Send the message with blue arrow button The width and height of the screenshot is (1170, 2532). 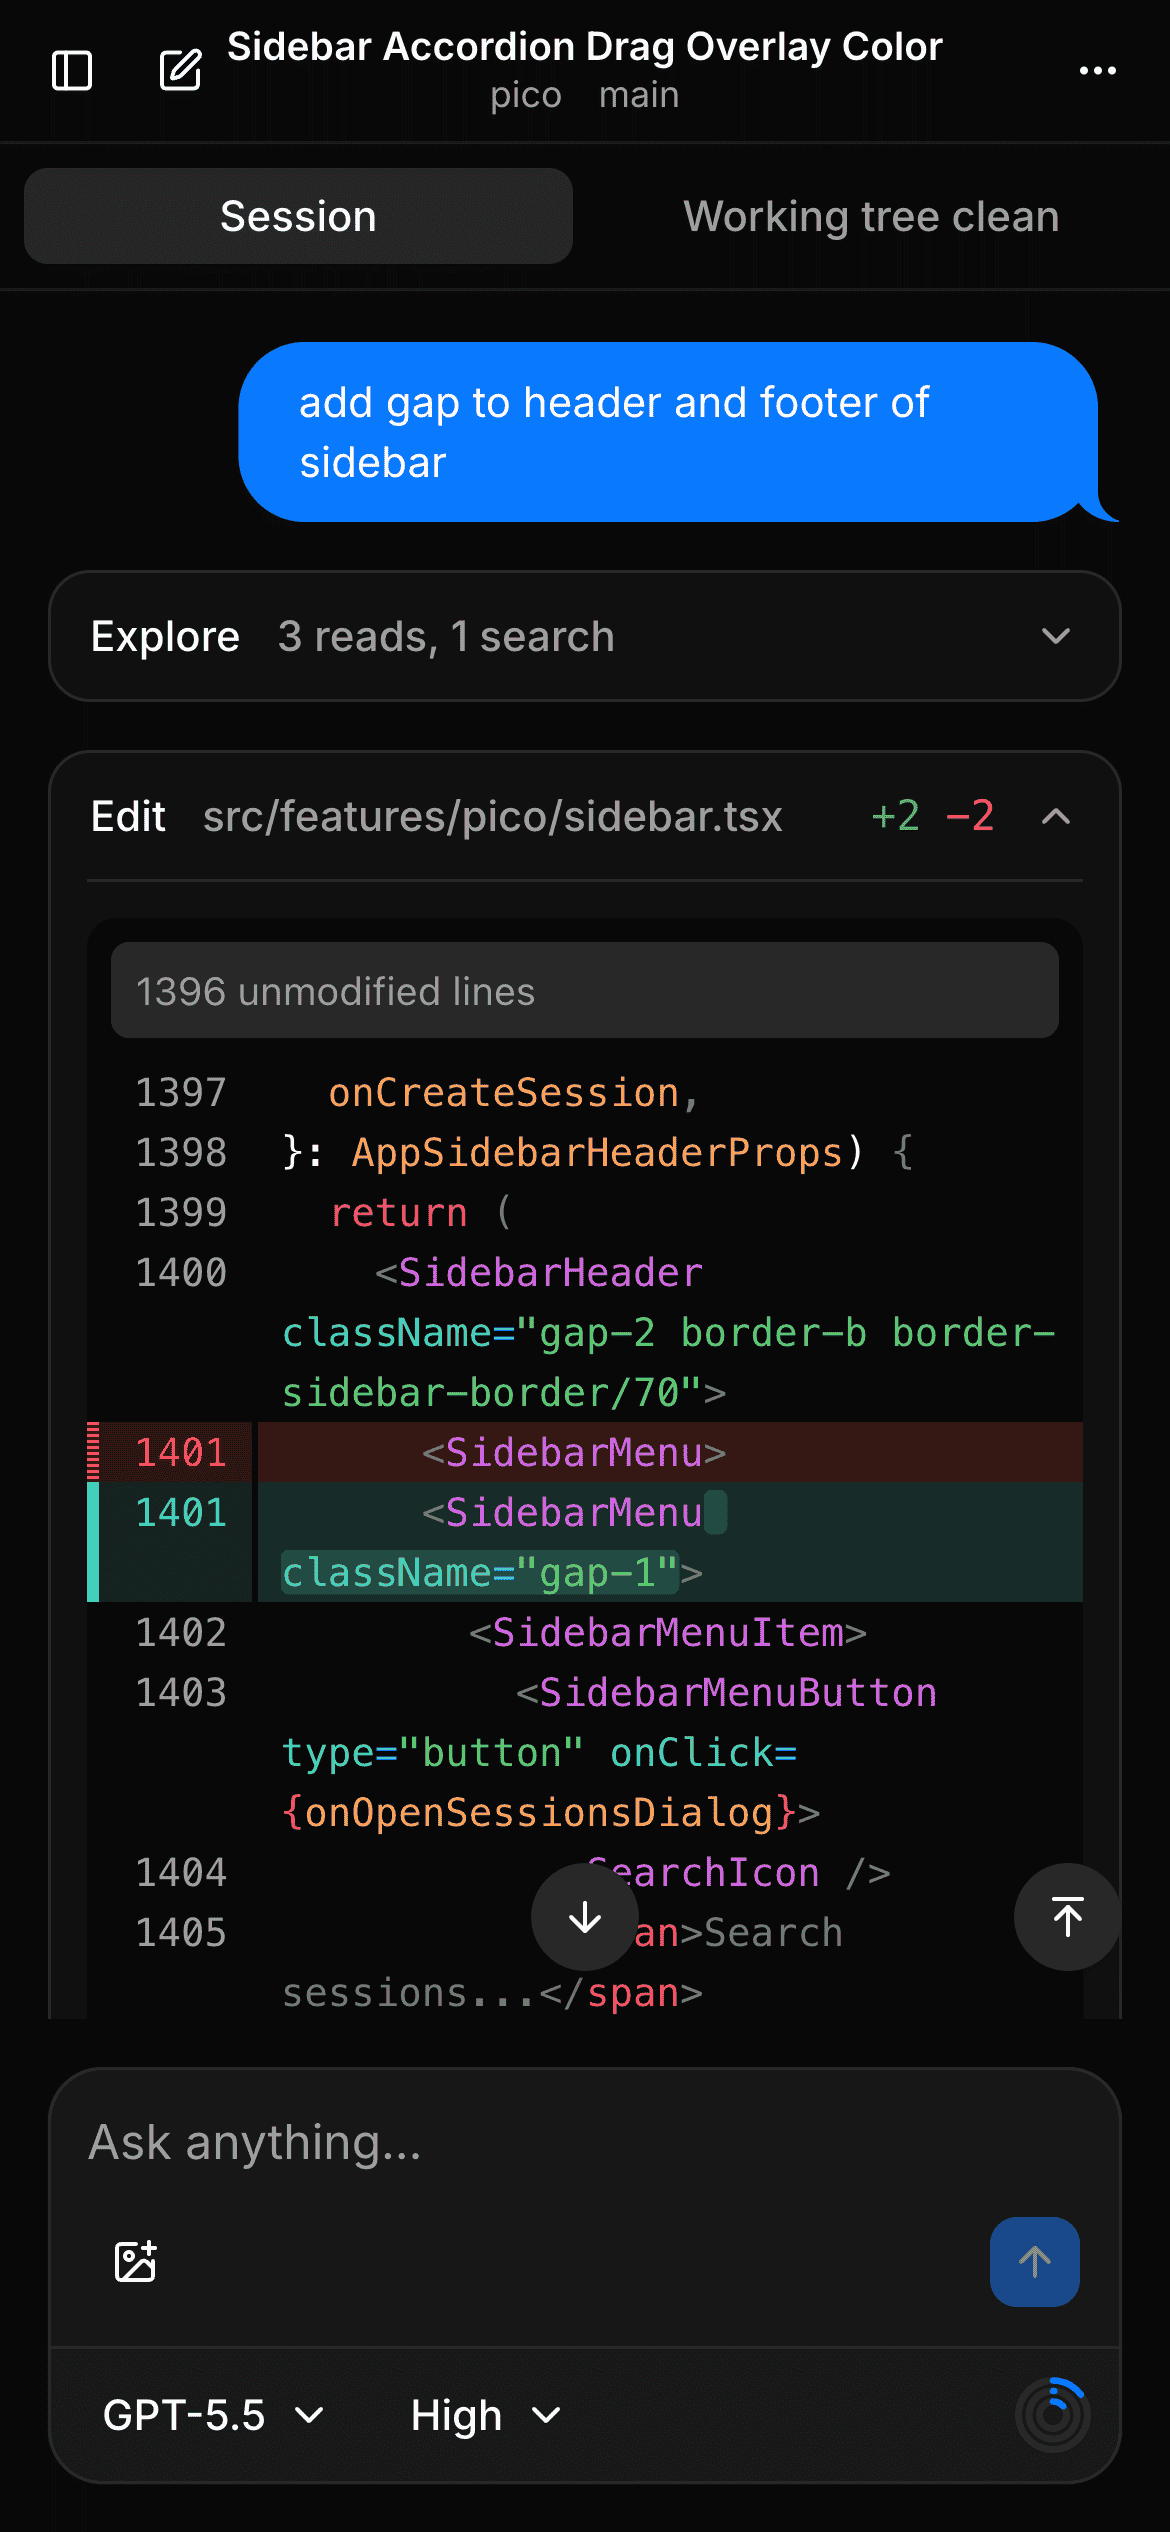1035,2262
